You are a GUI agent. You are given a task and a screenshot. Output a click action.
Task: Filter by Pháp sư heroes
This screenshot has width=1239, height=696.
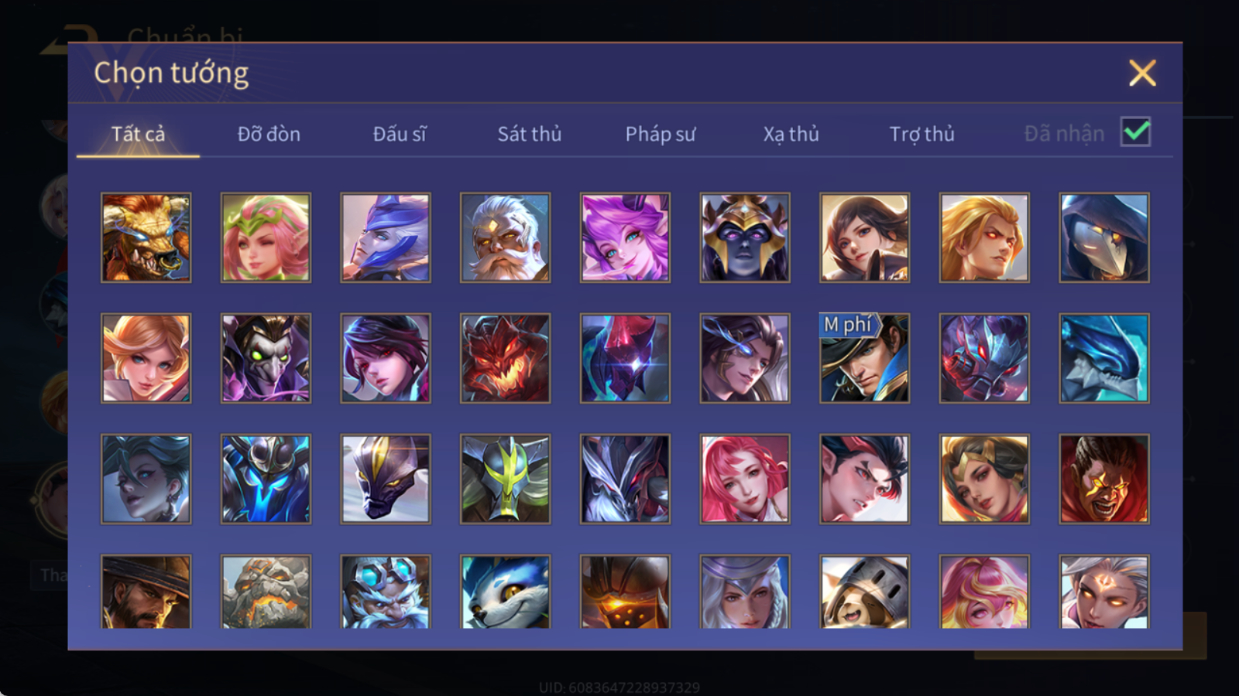pos(660,134)
